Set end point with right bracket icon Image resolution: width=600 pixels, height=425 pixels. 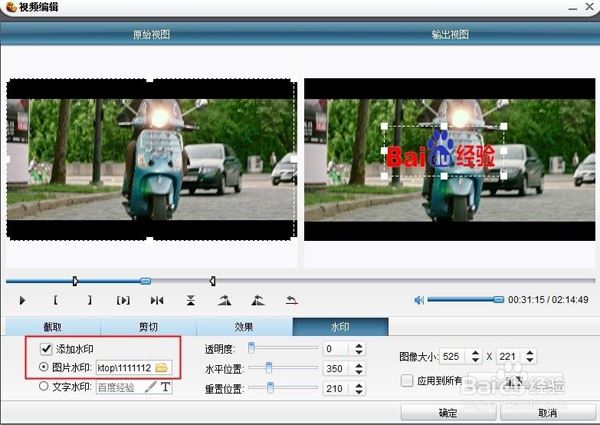[90, 300]
